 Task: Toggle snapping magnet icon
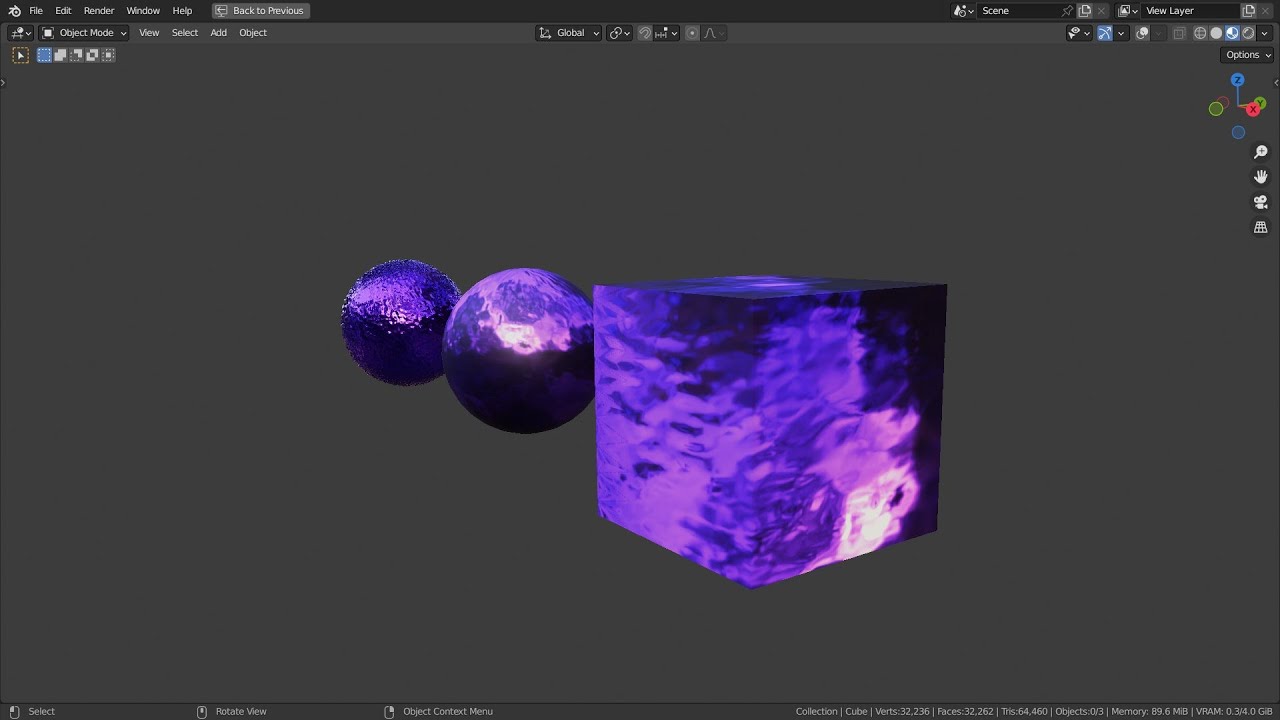pyautogui.click(x=645, y=32)
